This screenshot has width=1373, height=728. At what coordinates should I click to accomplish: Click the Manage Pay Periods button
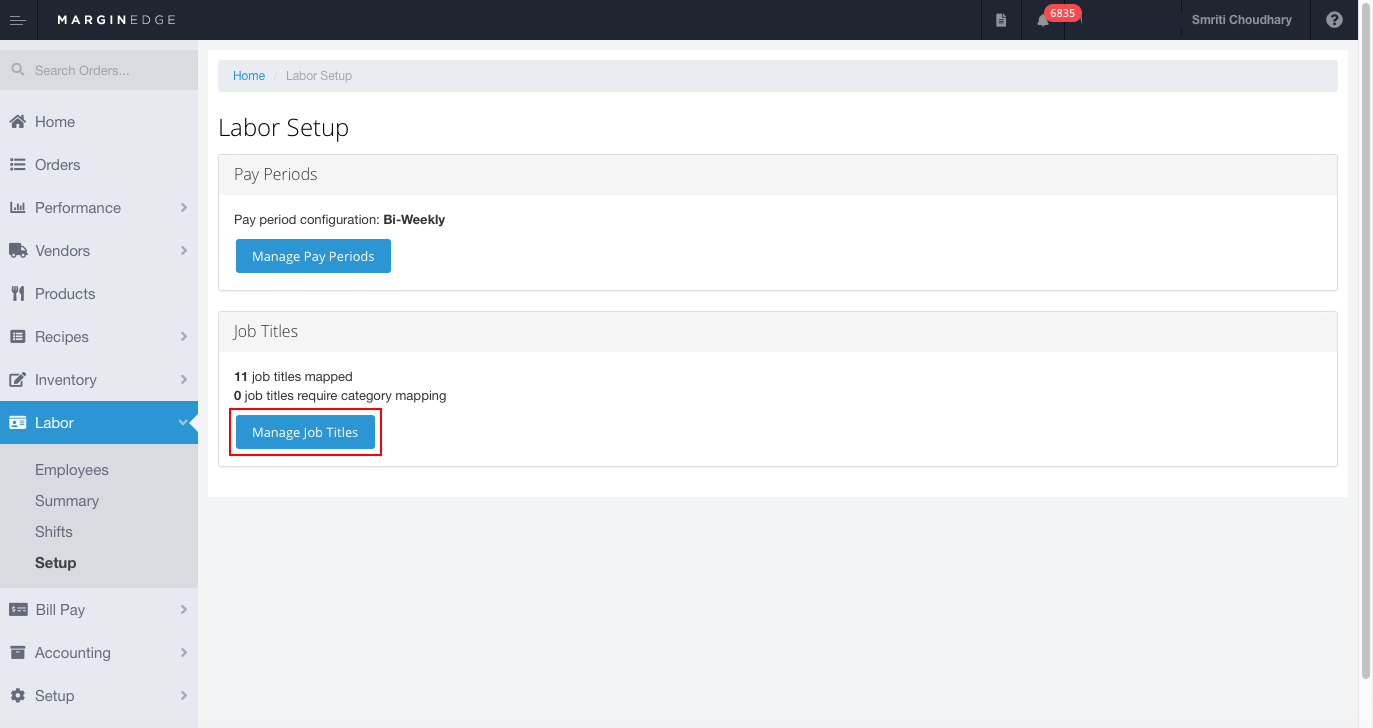[x=313, y=256]
